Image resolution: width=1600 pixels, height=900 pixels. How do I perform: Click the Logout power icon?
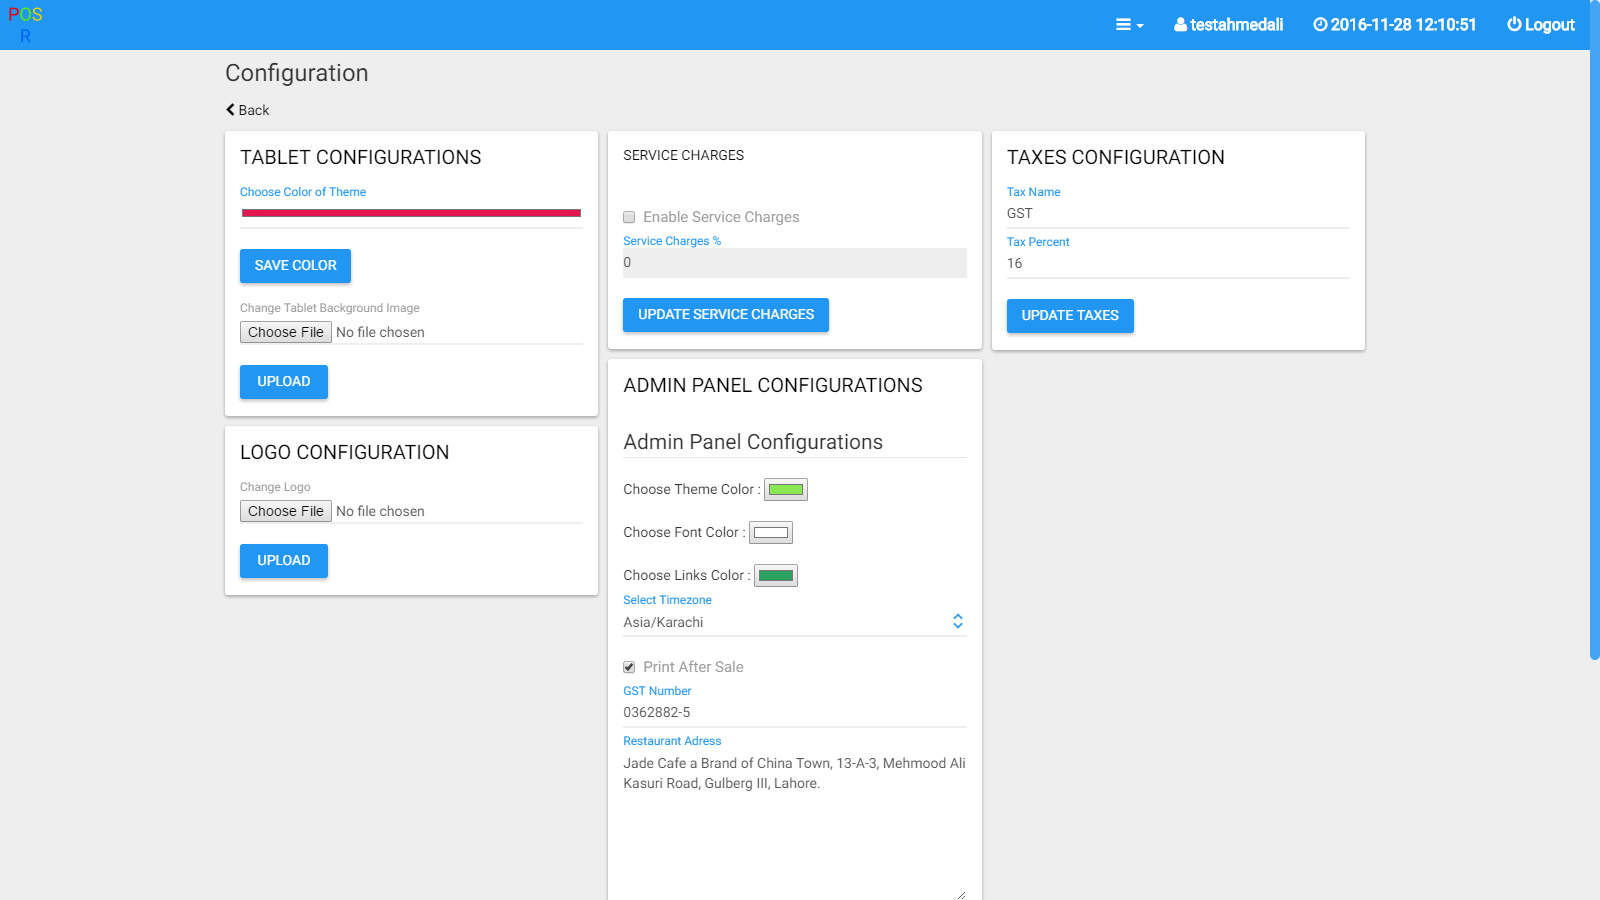[1514, 25]
